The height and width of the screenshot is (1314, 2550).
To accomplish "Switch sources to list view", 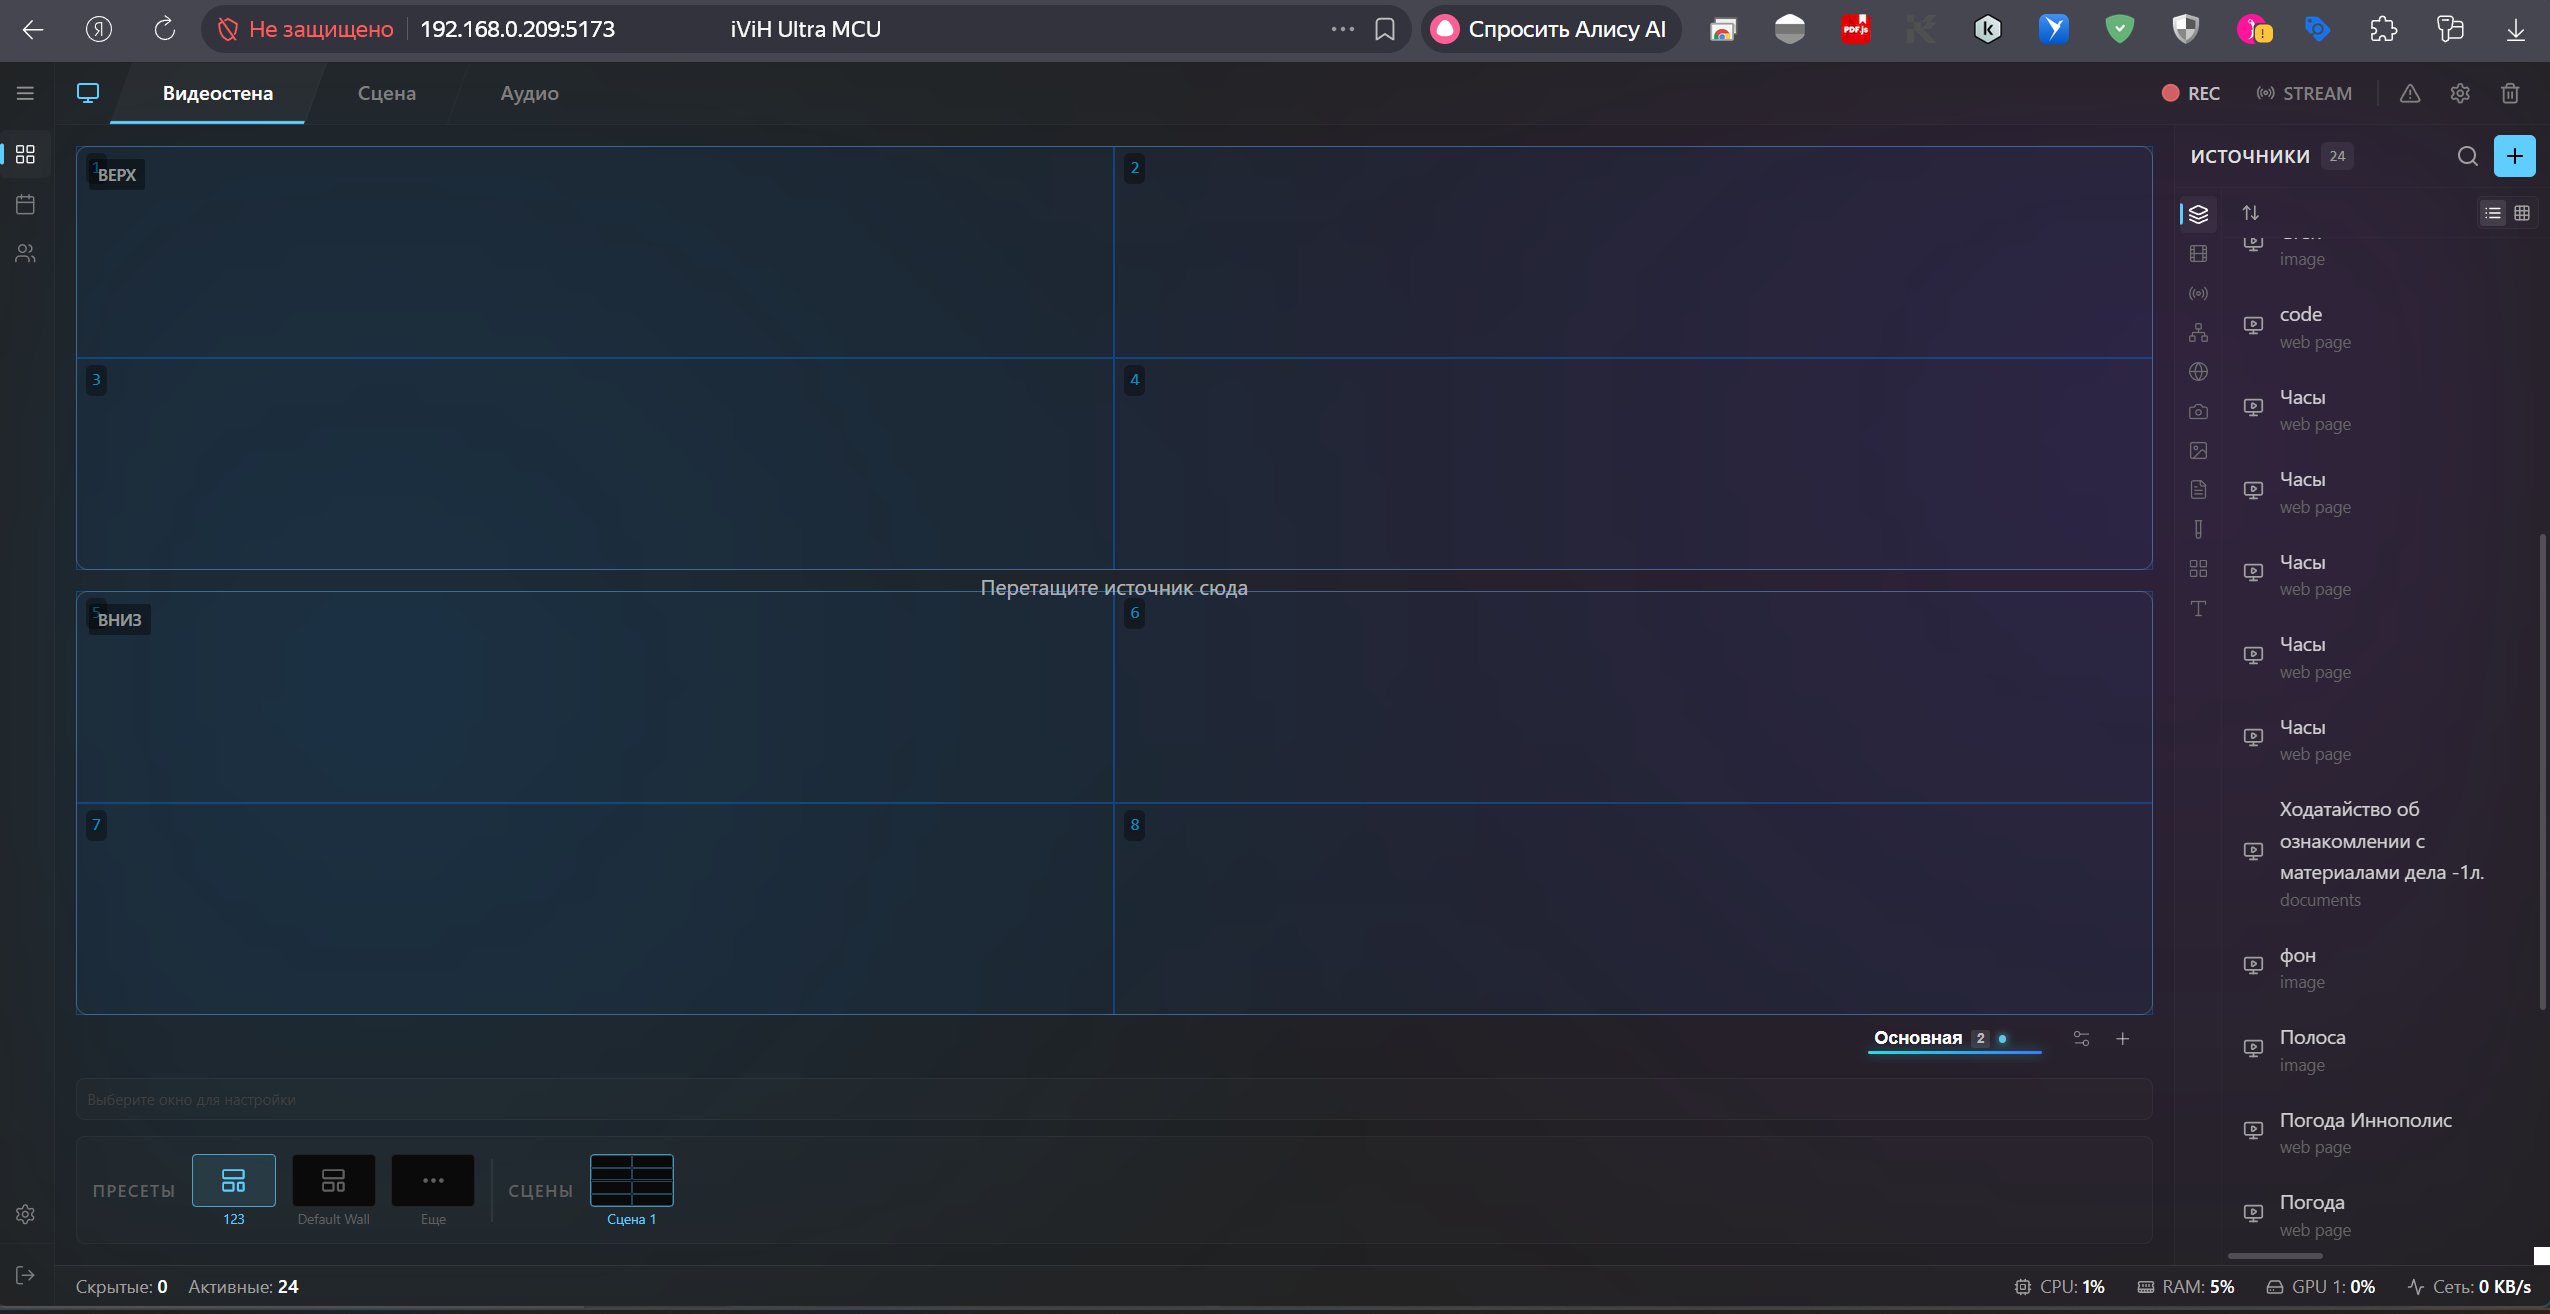I will (x=2492, y=213).
